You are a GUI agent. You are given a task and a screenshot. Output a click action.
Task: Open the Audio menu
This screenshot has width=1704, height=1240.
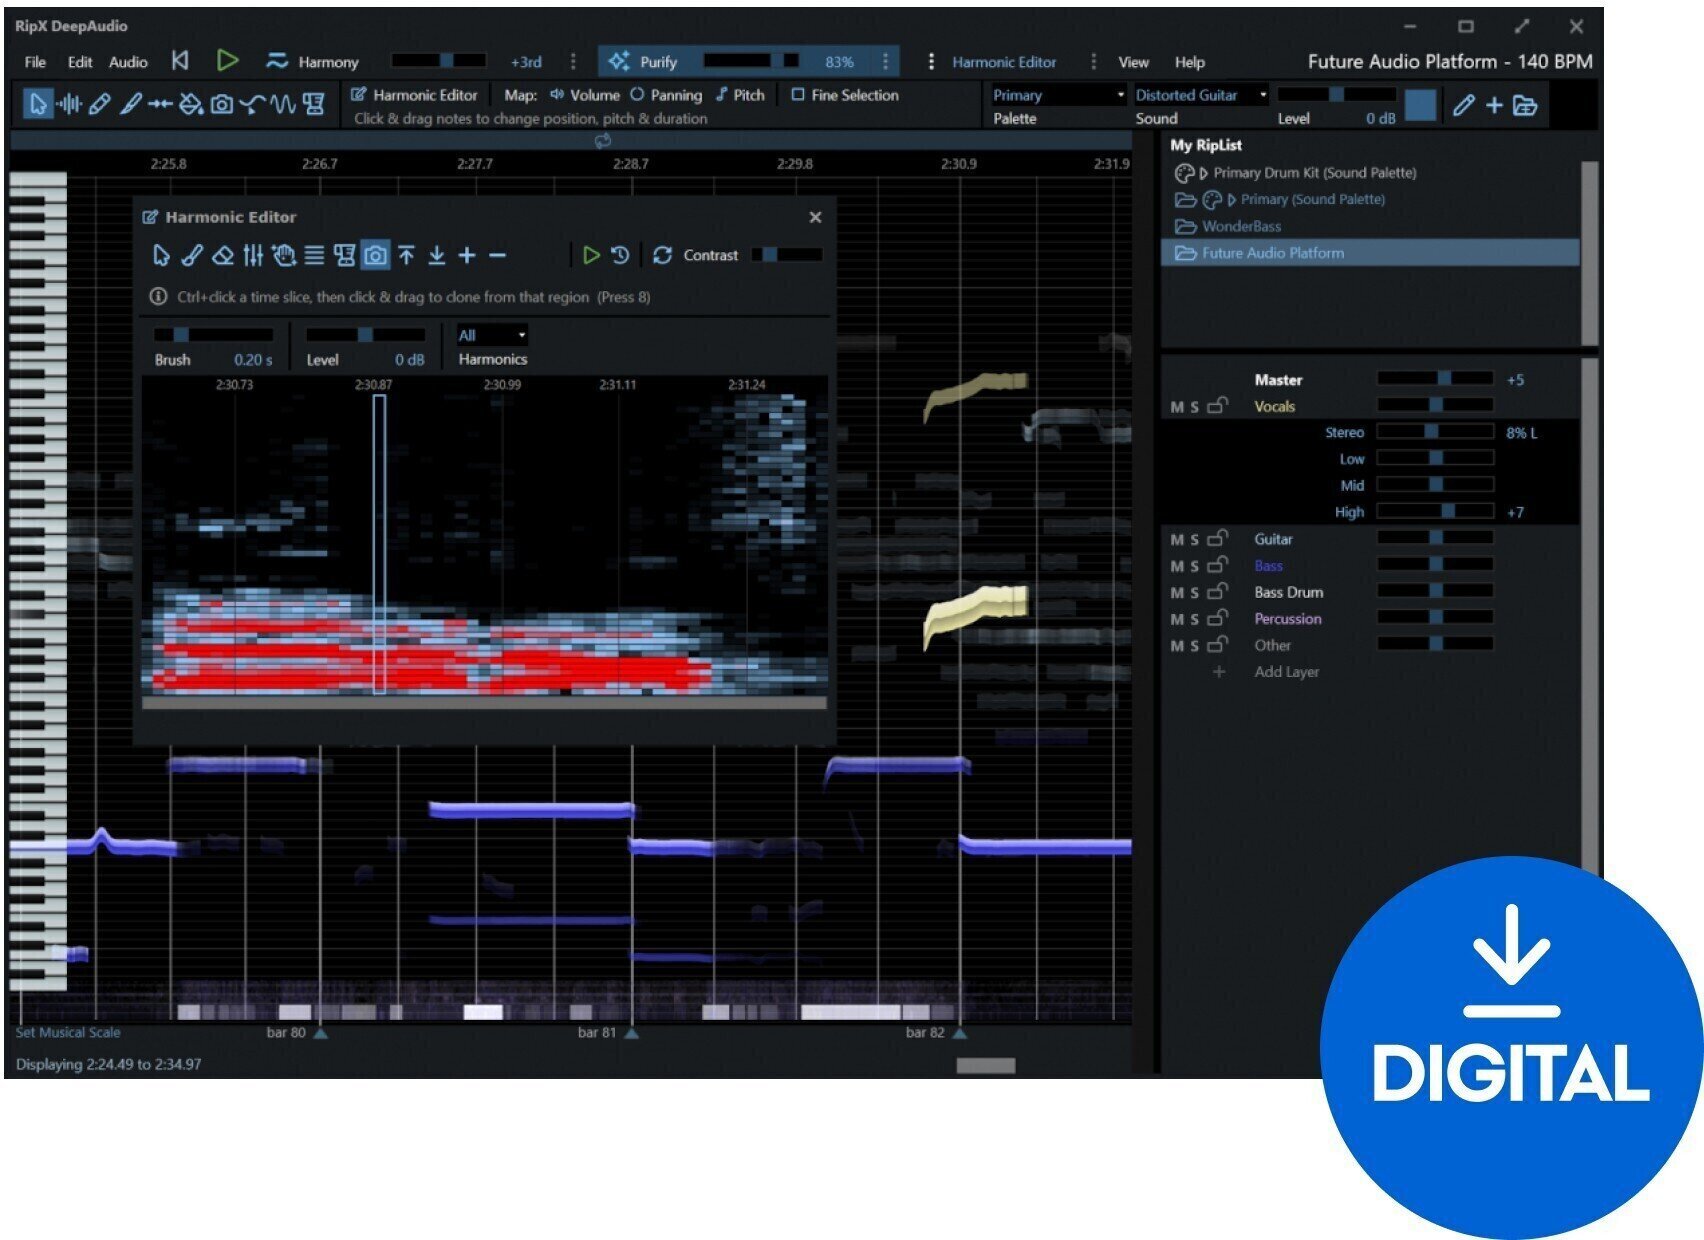(x=128, y=62)
